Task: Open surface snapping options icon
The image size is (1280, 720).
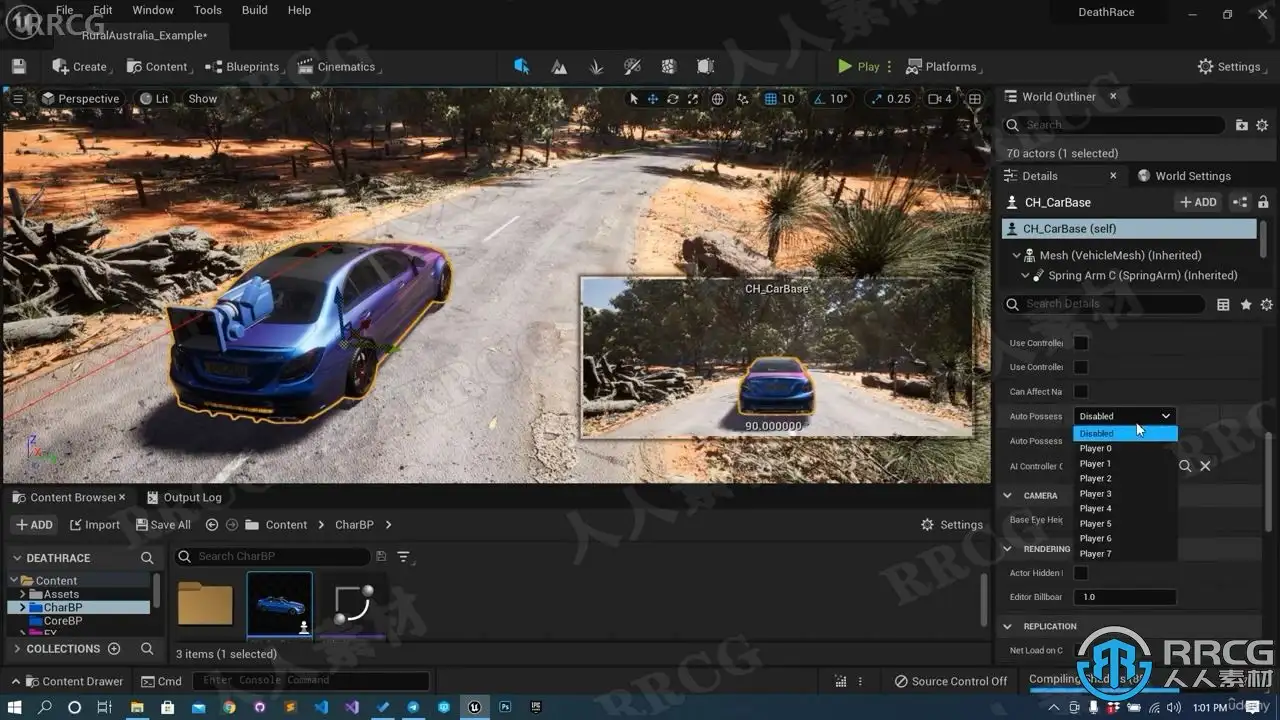Action: [743, 99]
